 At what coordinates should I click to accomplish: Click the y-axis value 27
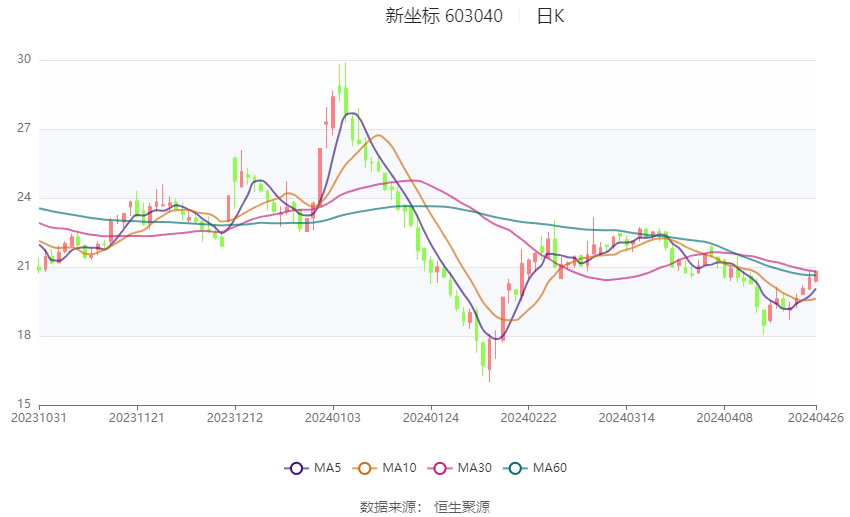pos(24,128)
